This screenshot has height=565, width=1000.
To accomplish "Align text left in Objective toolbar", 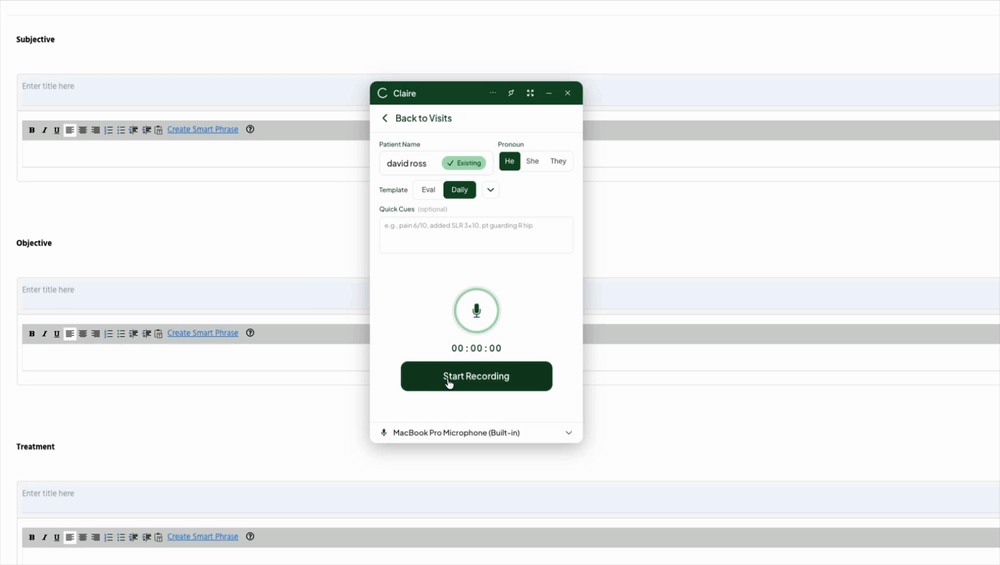I will tap(70, 334).
